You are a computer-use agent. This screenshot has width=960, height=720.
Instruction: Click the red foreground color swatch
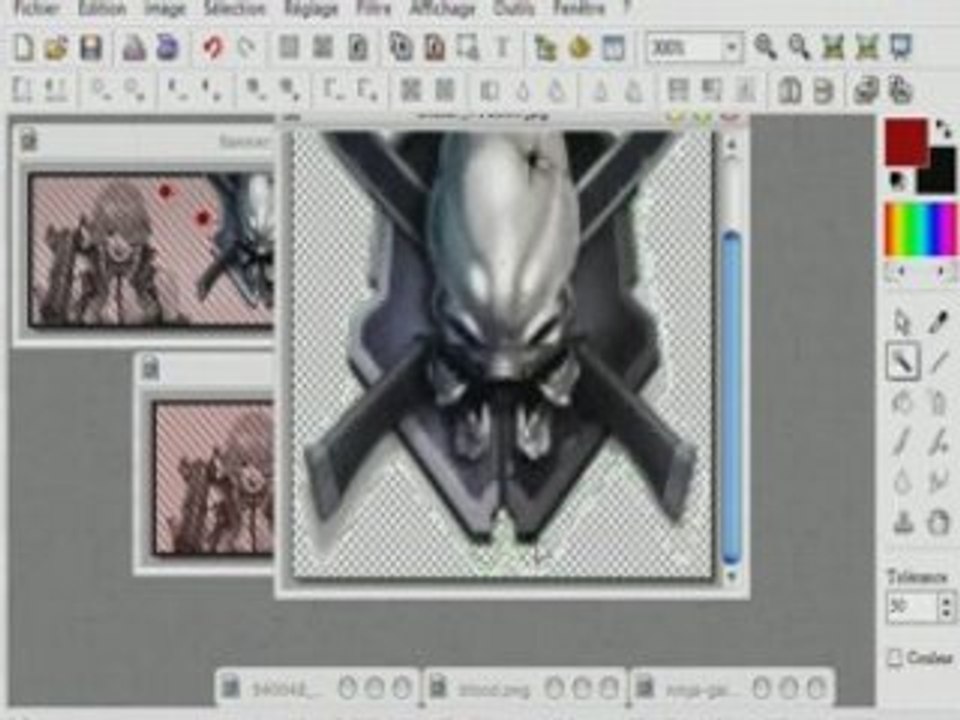pos(906,141)
